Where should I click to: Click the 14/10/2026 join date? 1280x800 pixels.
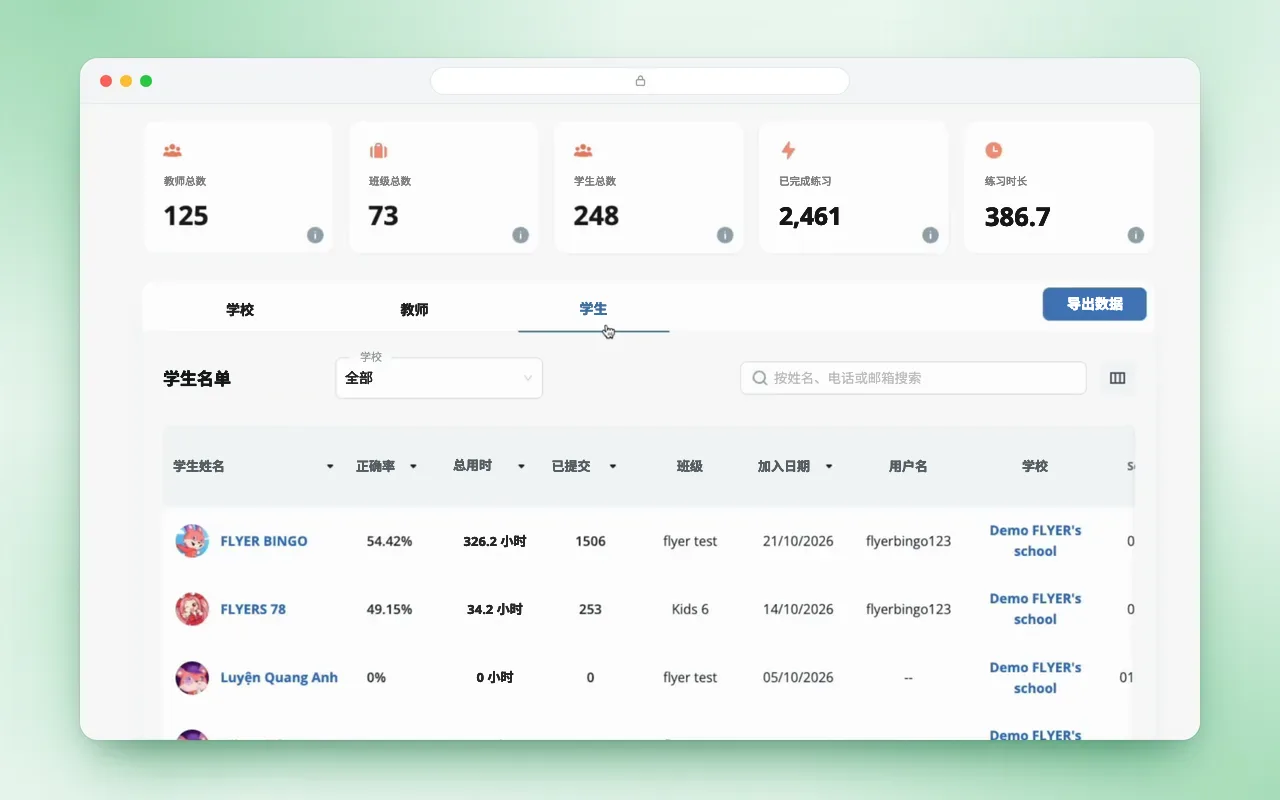(x=798, y=609)
